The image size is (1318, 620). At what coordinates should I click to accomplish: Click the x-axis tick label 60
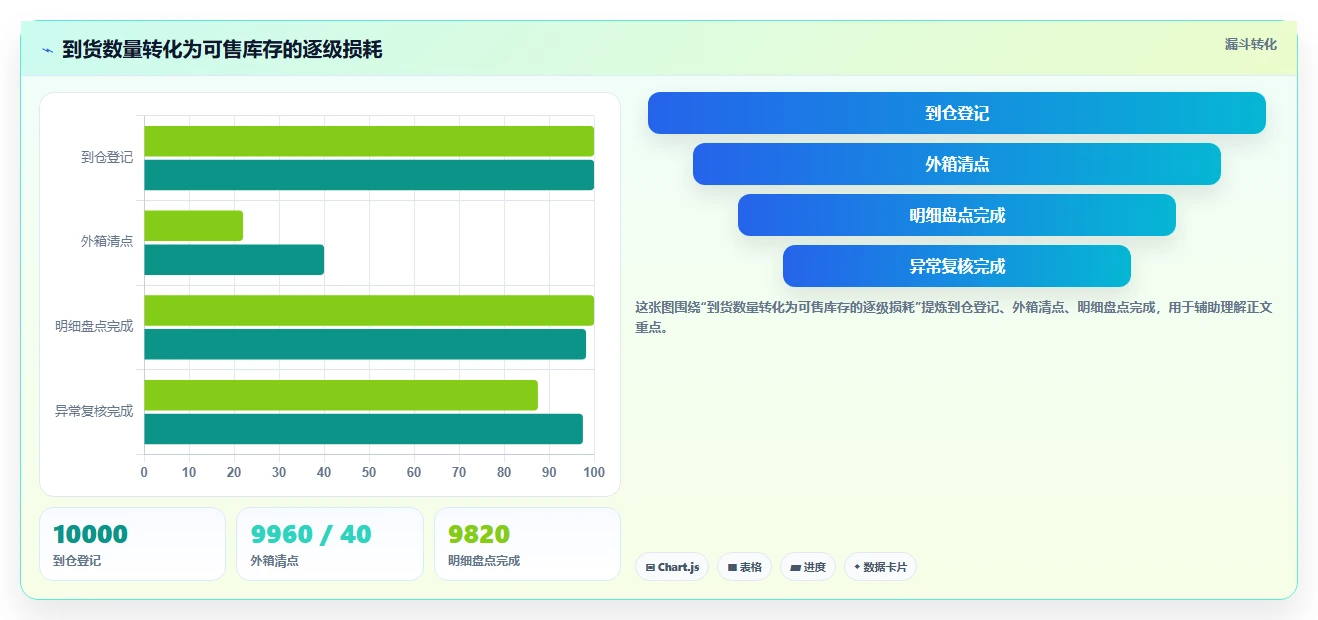(x=414, y=472)
